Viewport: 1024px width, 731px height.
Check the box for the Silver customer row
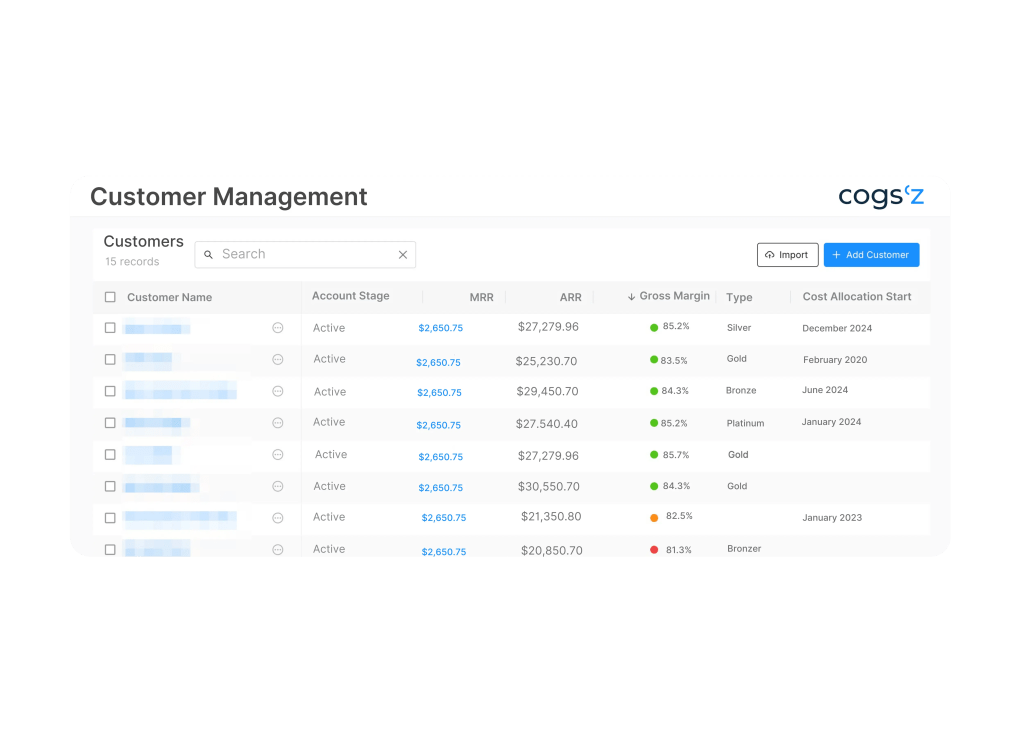tap(110, 328)
